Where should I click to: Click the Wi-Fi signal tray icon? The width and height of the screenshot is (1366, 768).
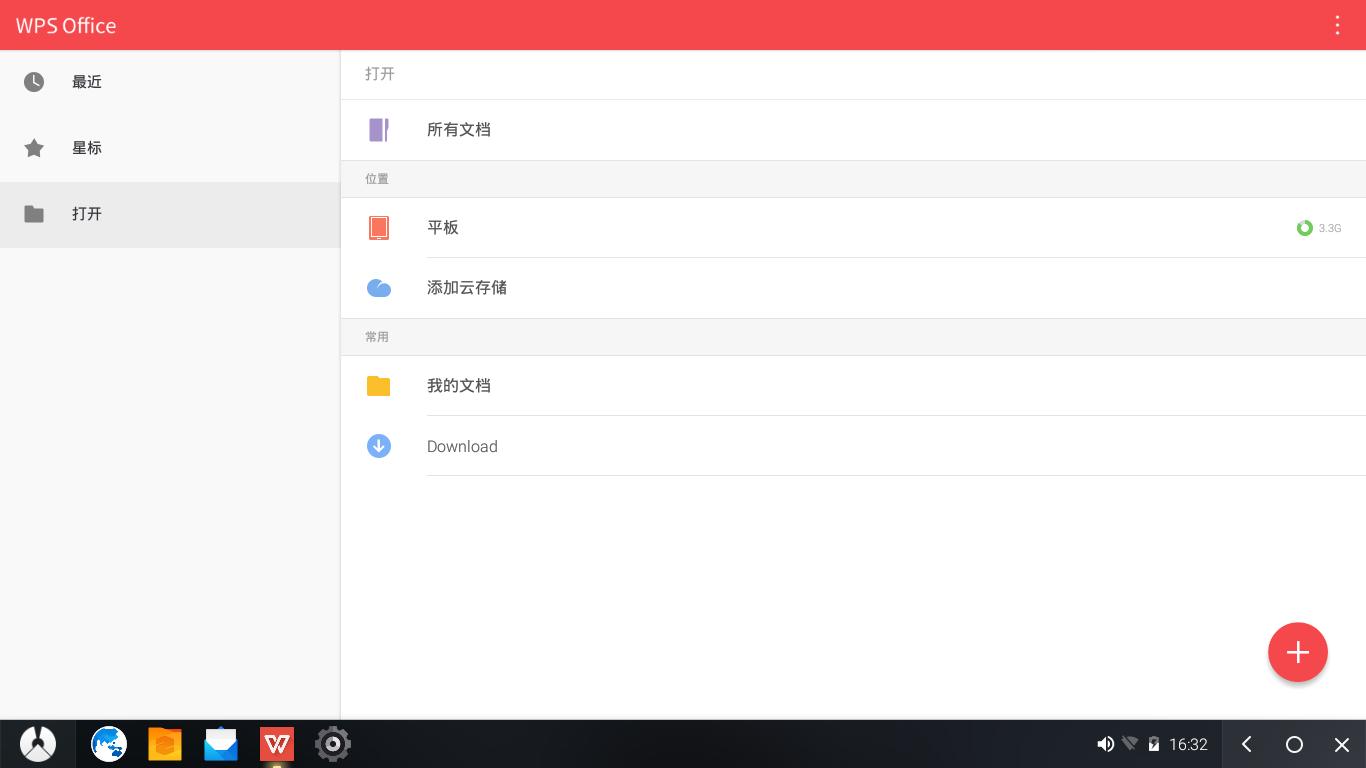(x=1130, y=744)
